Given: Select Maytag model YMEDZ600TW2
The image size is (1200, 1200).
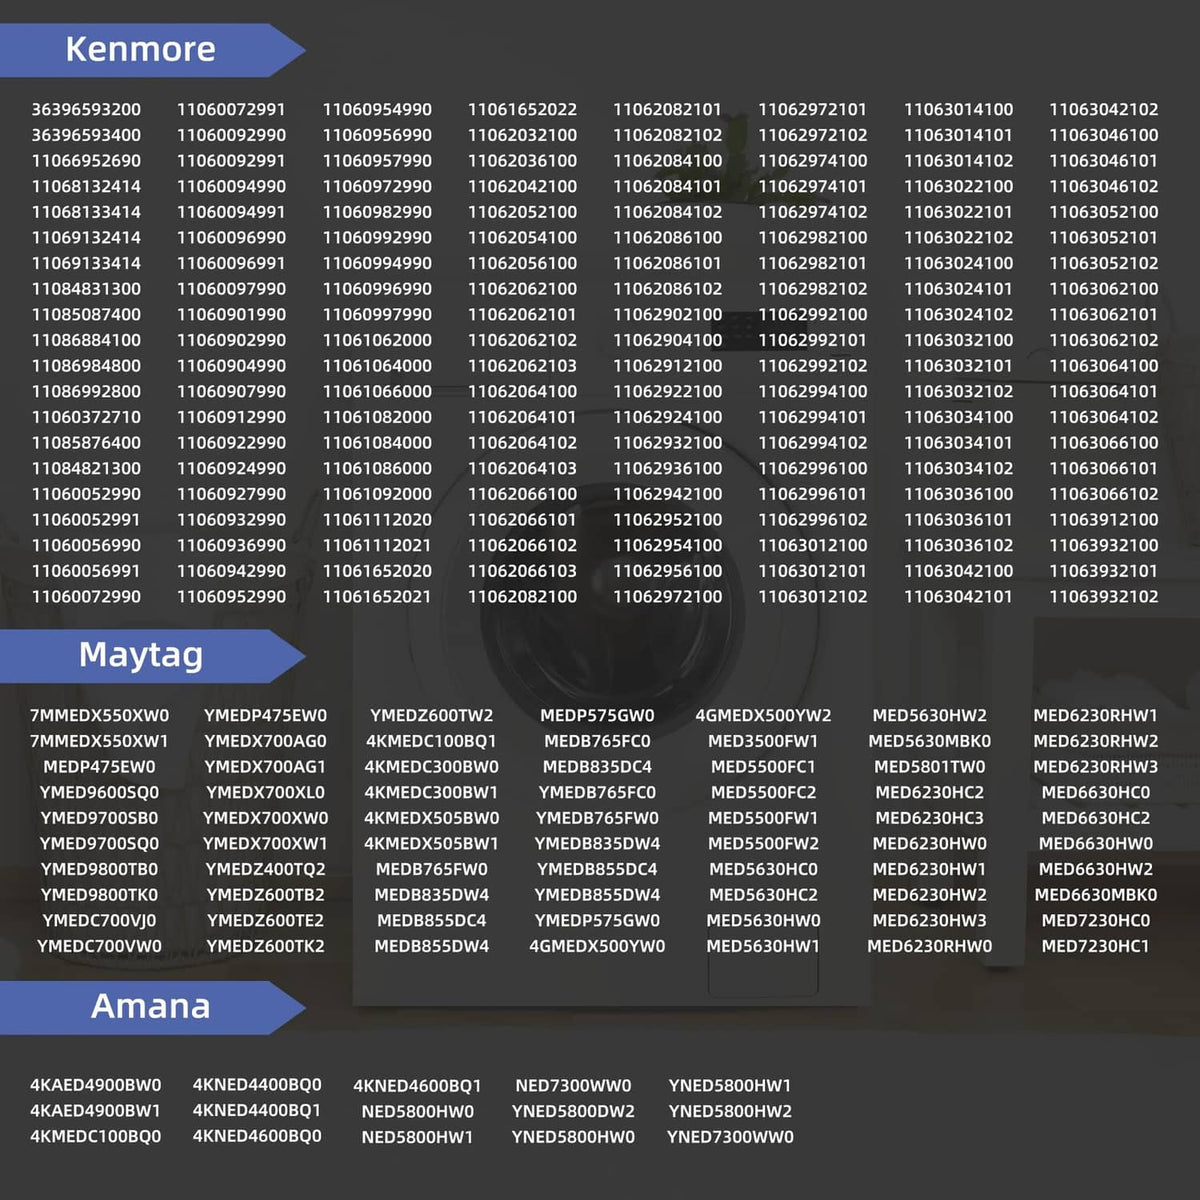Looking at the screenshot, I should point(431,715).
